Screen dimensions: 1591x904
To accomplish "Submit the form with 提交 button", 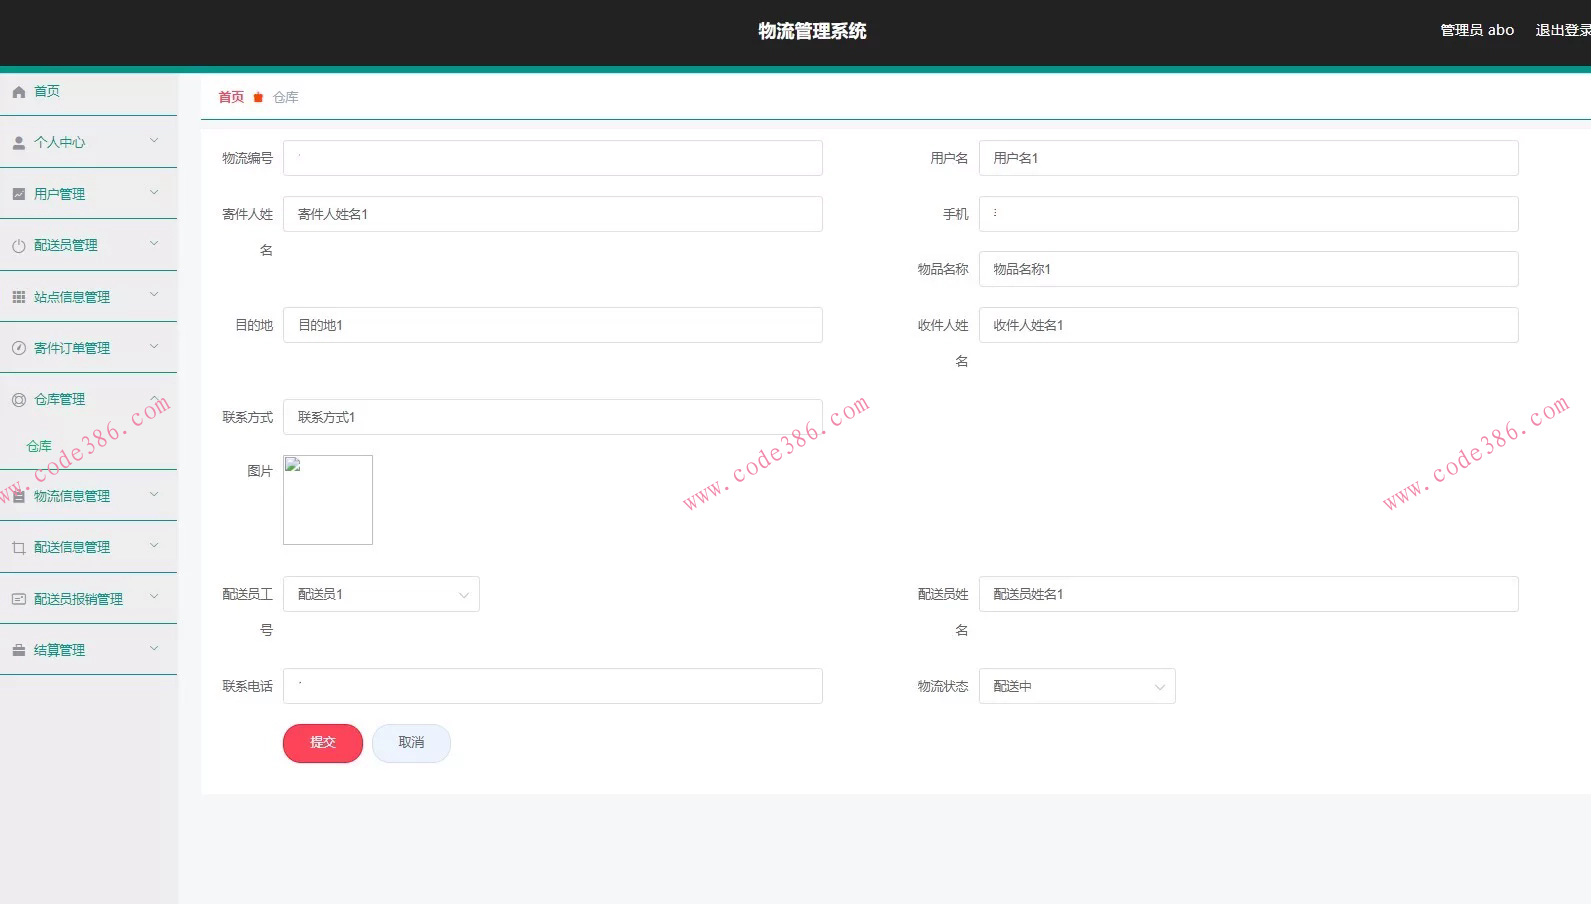I will [323, 743].
